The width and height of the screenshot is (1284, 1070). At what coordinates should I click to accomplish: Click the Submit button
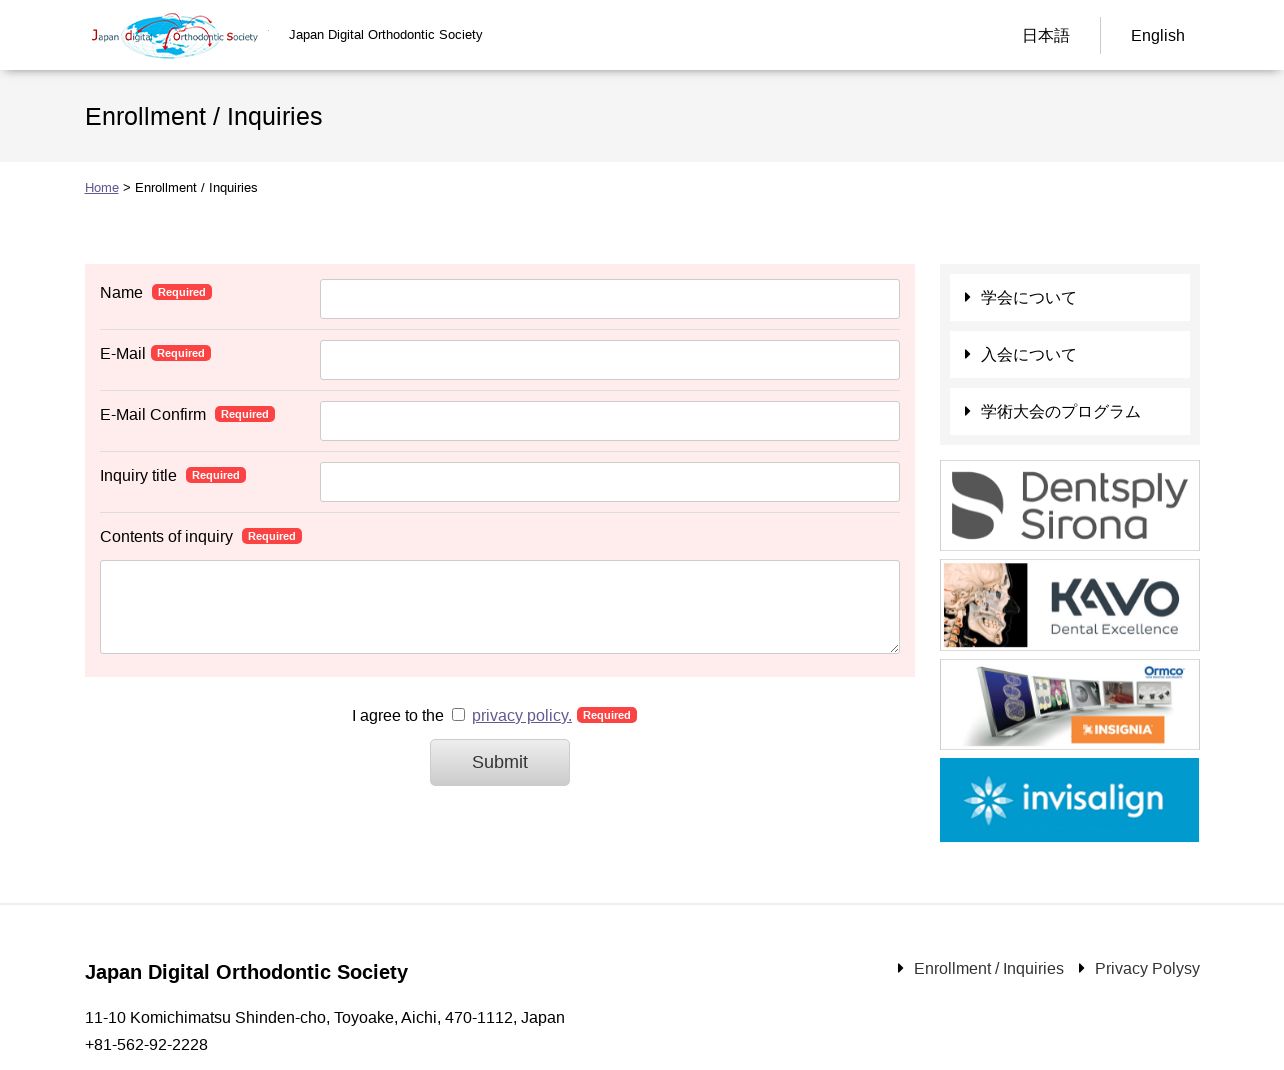(500, 762)
